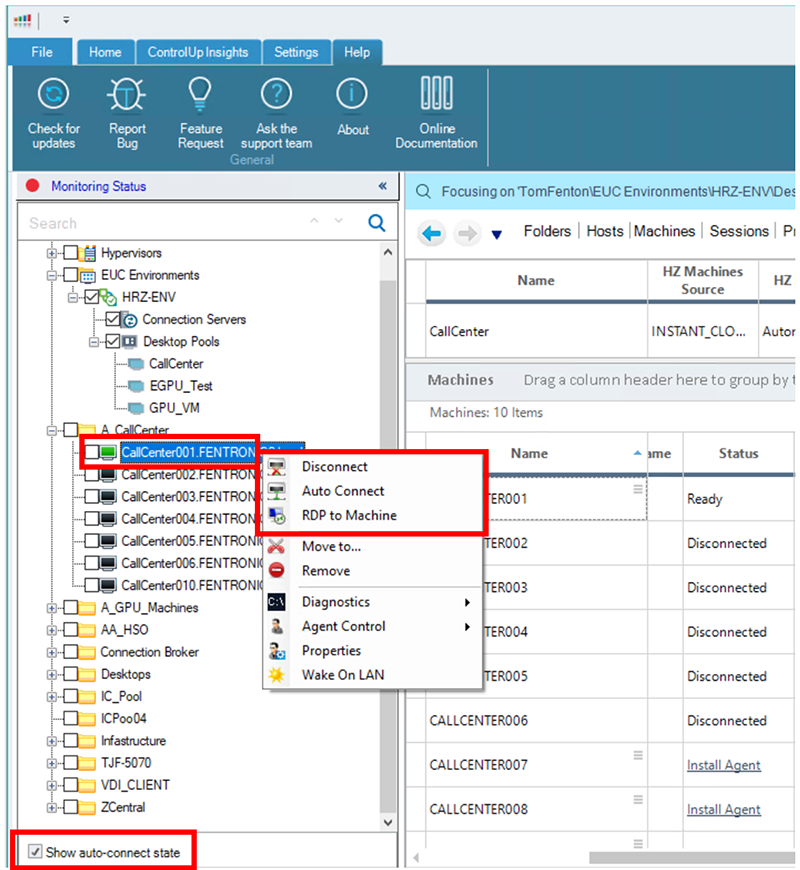Click the search magnifier icon

[x=377, y=223]
